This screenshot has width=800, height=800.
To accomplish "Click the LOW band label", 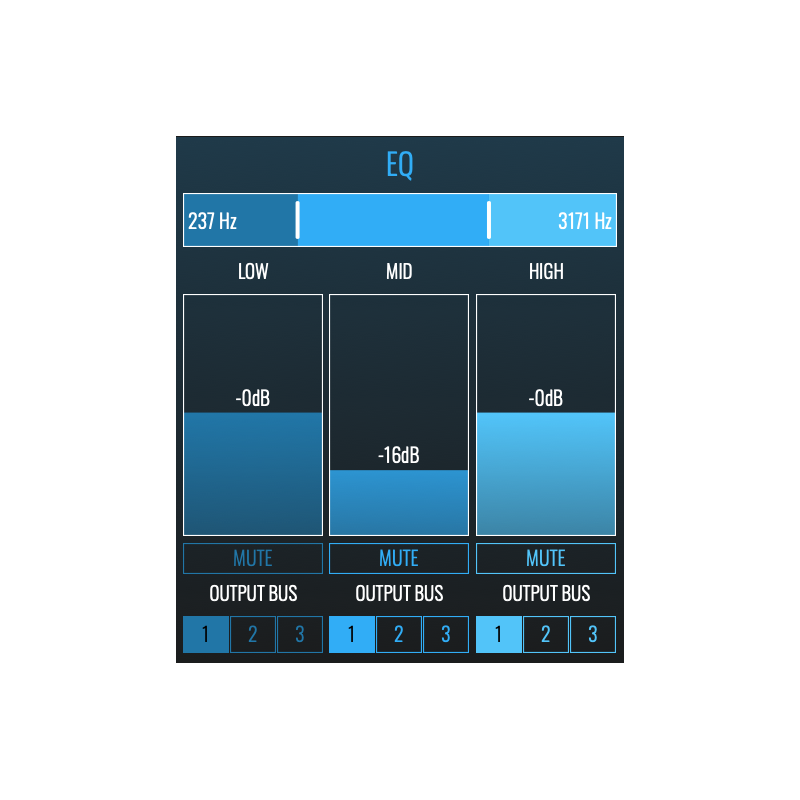I will 252,271.
